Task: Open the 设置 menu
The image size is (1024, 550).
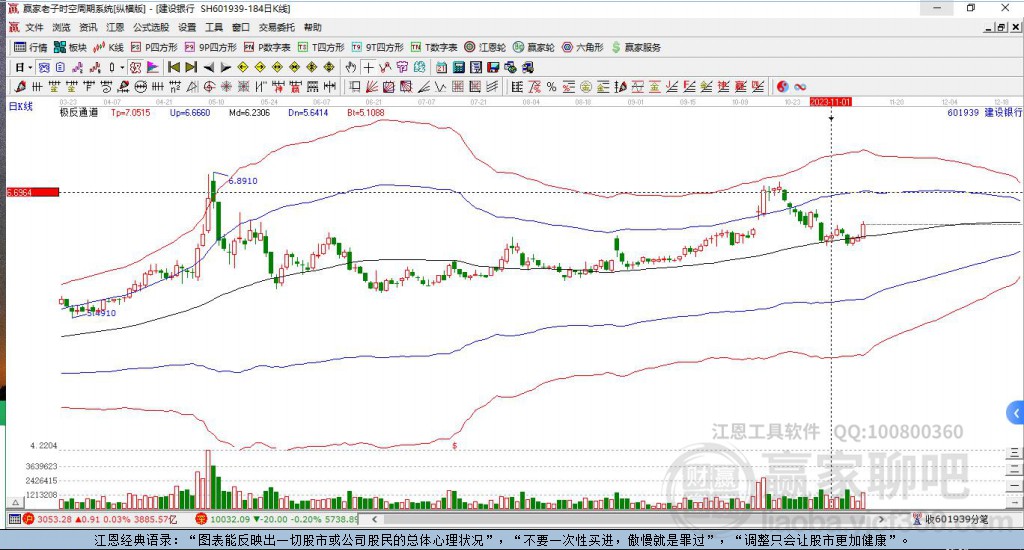Action: pyautogui.click(x=187, y=27)
